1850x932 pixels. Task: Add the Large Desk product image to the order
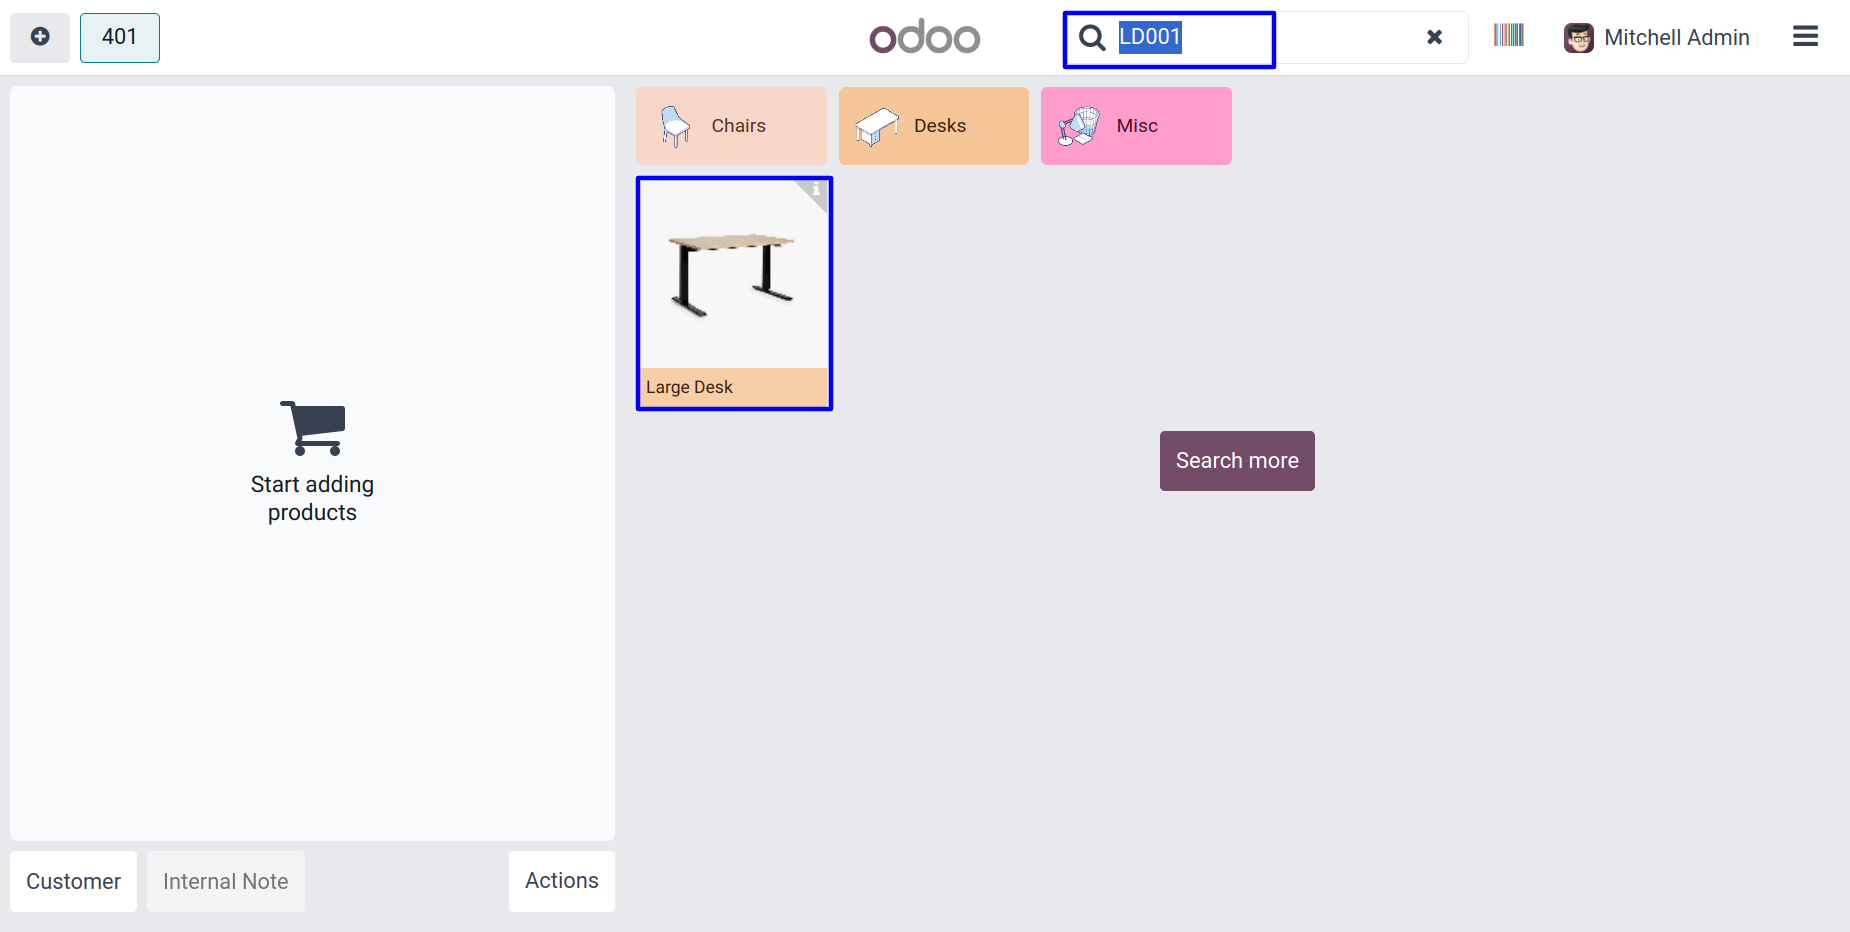[733, 275]
